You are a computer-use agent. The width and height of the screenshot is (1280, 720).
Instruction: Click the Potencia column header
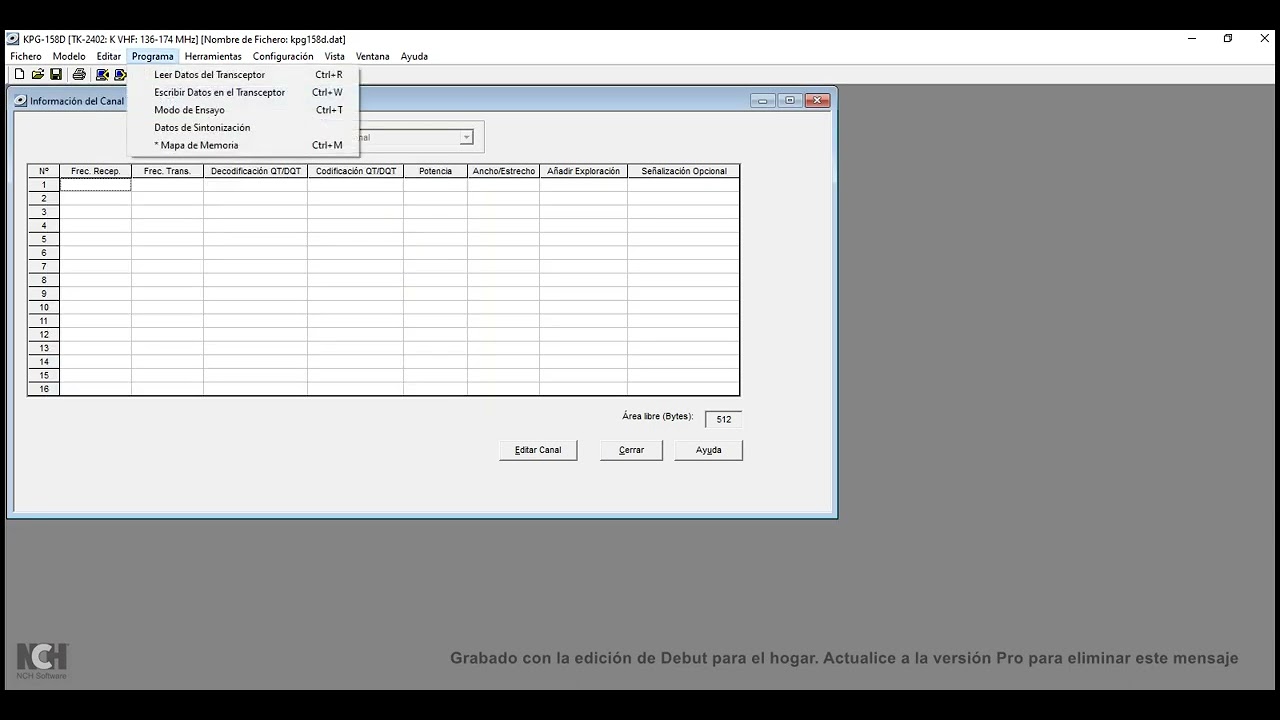[x=436, y=171]
